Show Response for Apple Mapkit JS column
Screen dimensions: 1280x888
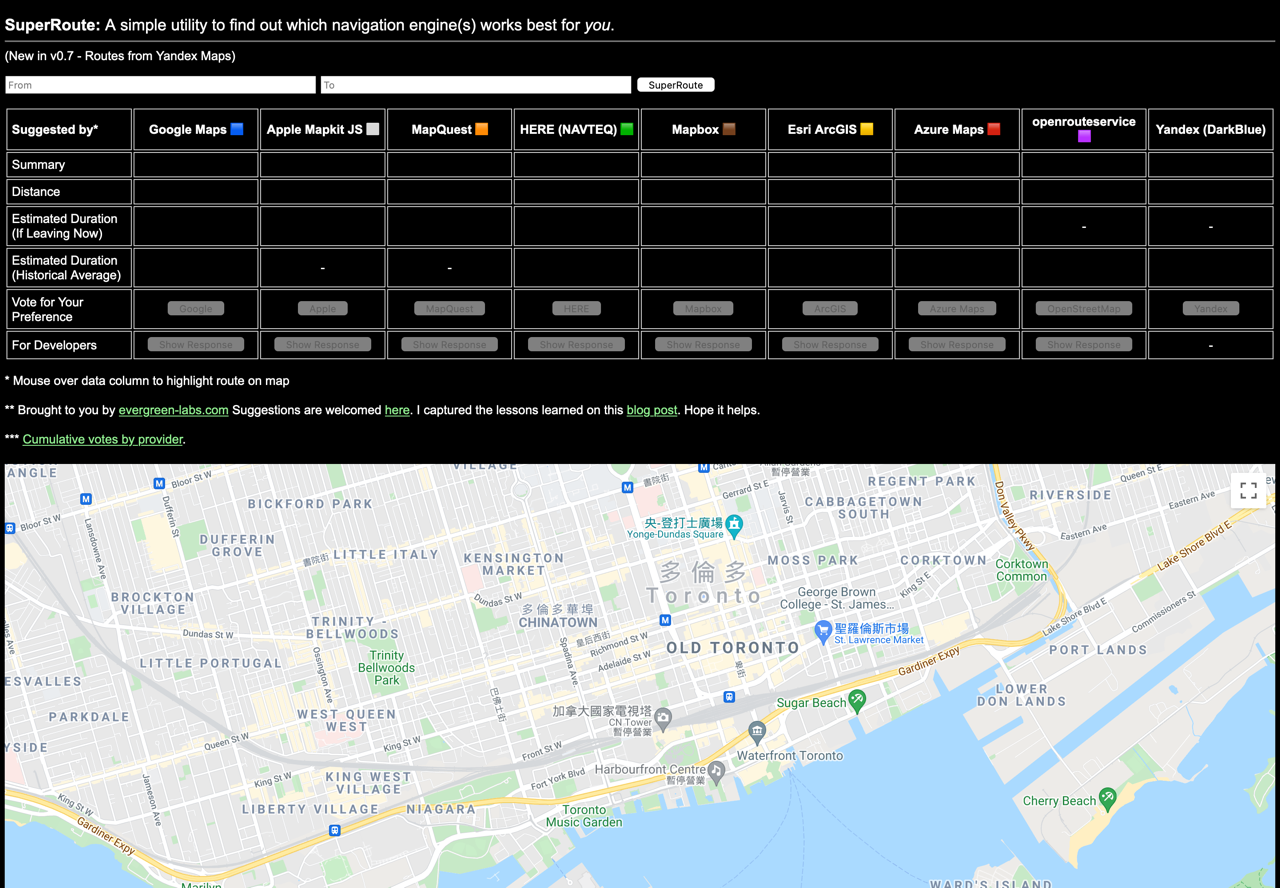[323, 345]
